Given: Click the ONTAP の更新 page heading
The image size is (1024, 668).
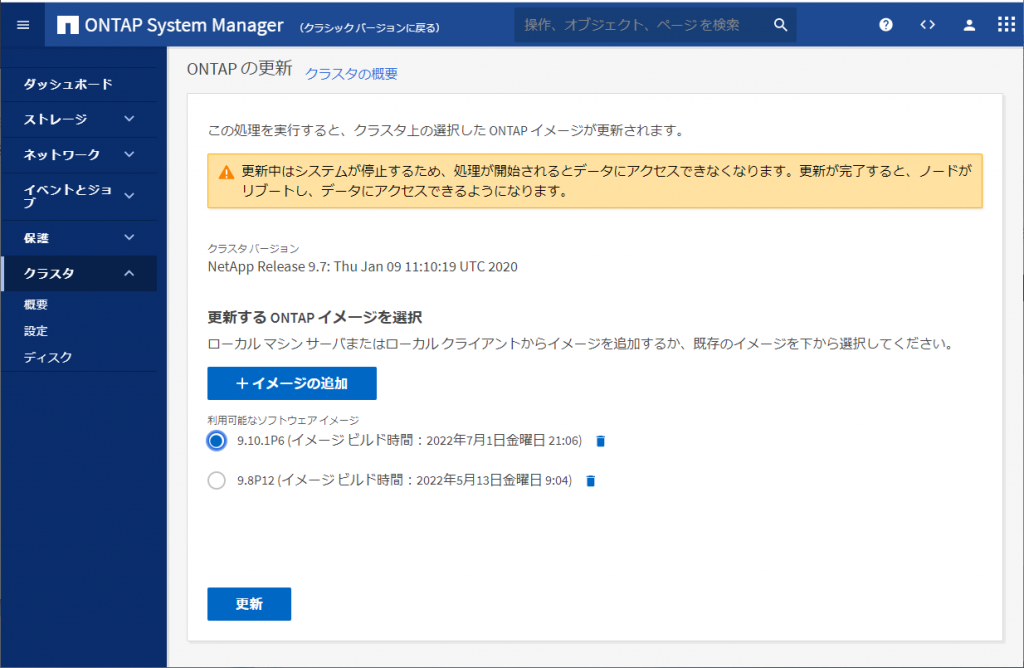Looking at the screenshot, I should pos(240,69).
